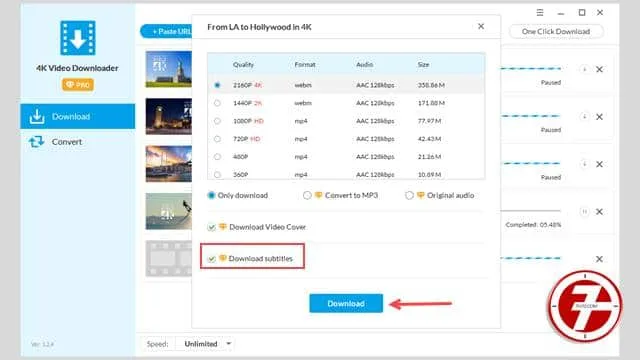Select the 360P quality radio button
The height and width of the screenshot is (360, 640).
coord(217,175)
